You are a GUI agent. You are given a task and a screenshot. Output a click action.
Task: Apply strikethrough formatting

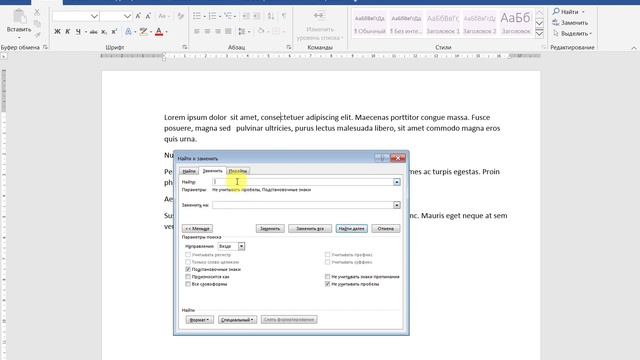tap(93, 31)
